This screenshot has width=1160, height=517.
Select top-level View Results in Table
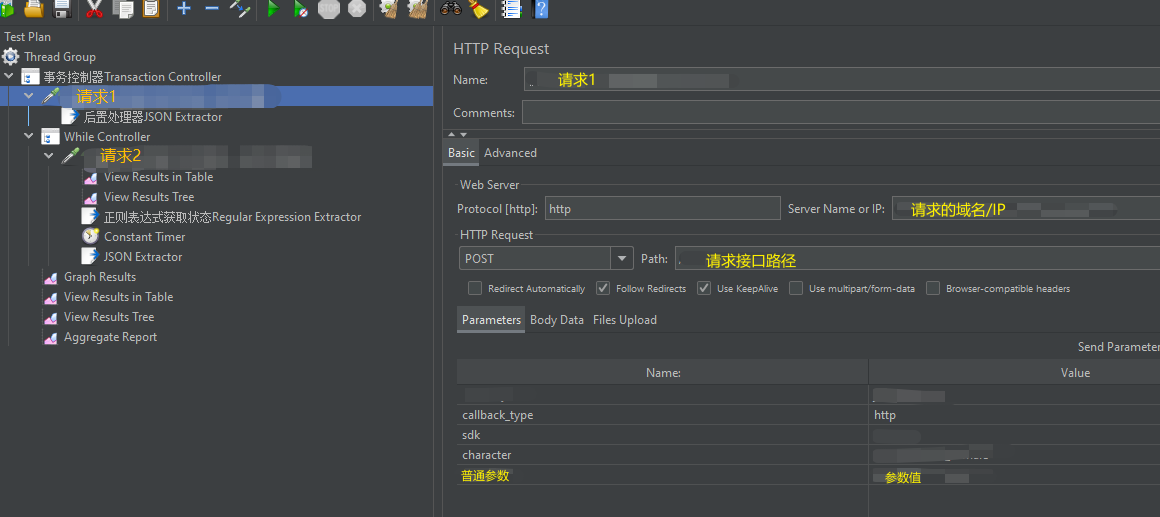pos(118,297)
